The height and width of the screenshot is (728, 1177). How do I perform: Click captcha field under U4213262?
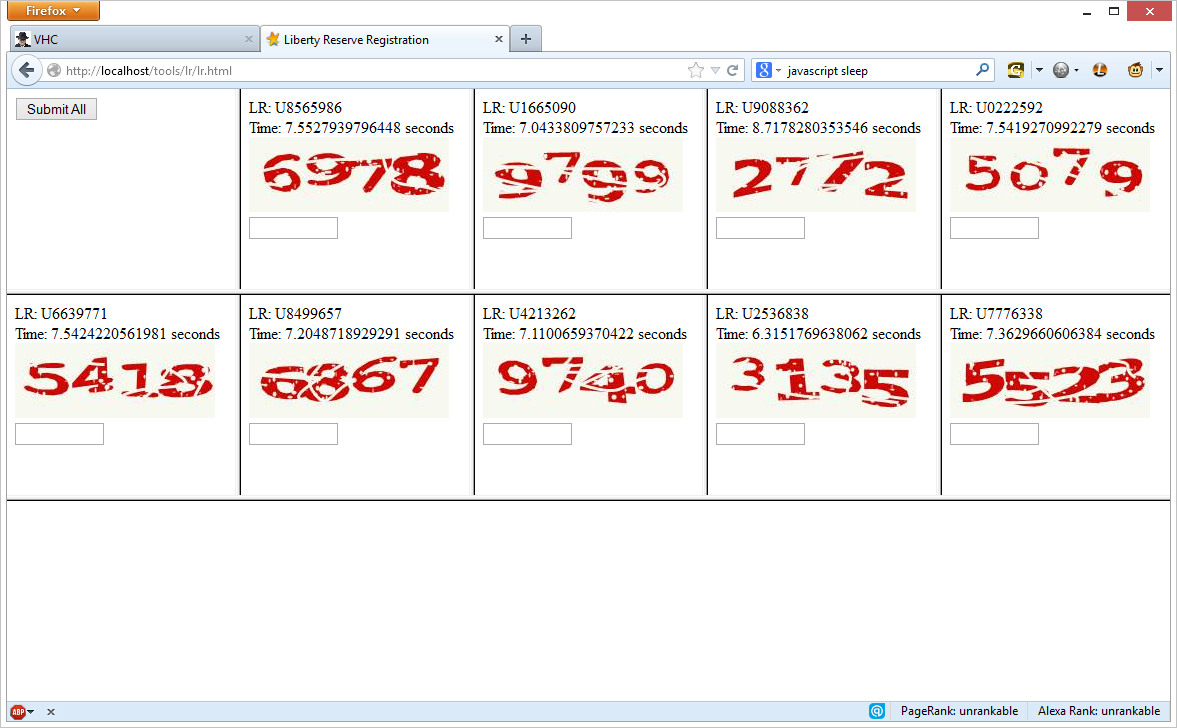527,434
